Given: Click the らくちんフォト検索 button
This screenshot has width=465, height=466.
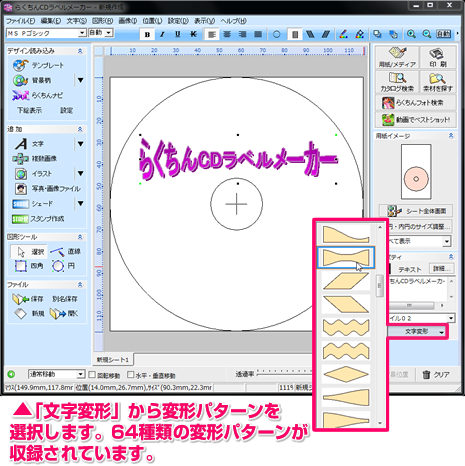Looking at the screenshot, I should point(415,103).
